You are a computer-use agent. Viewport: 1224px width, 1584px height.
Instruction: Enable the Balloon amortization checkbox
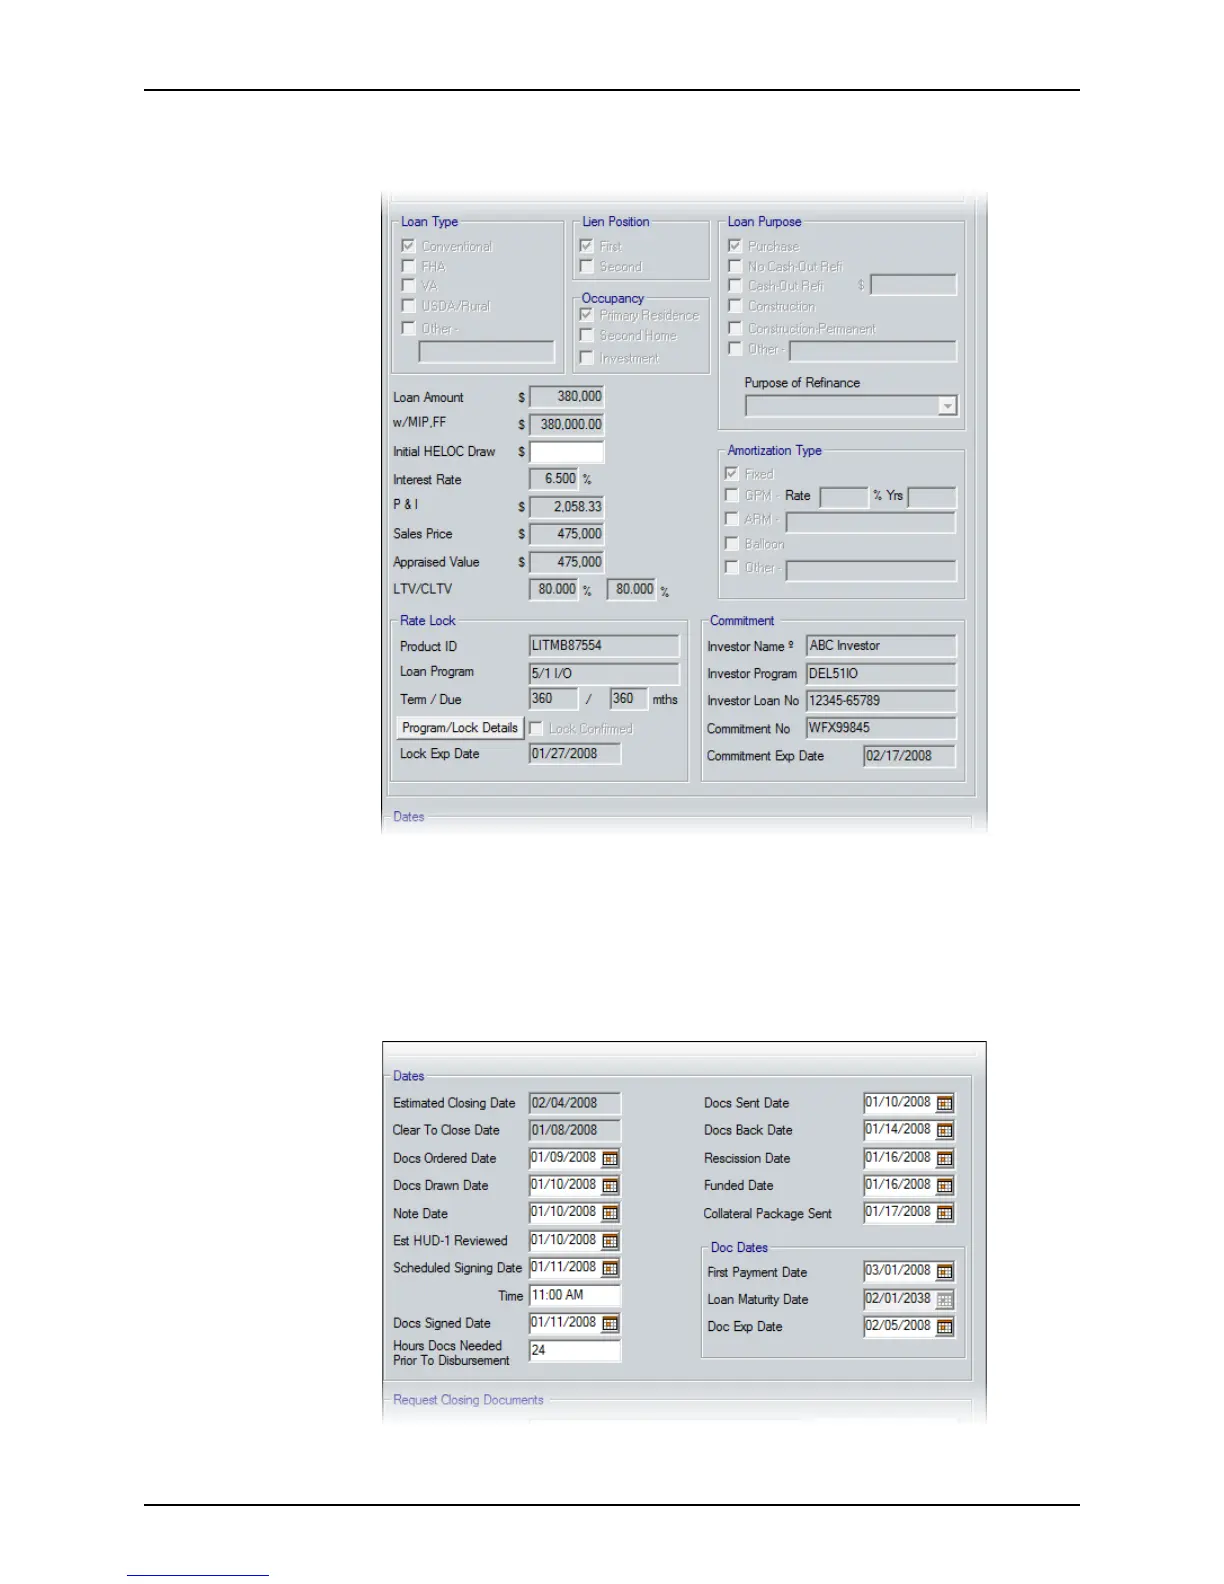point(732,543)
